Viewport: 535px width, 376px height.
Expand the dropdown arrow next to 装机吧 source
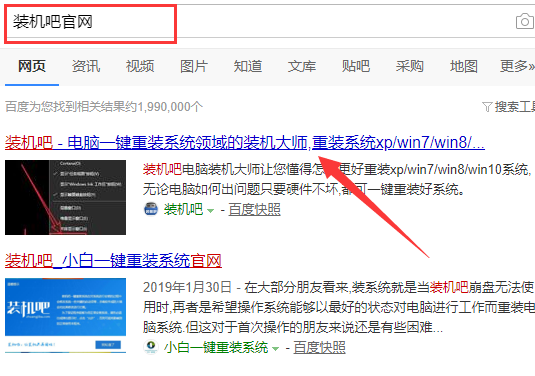[211, 211]
